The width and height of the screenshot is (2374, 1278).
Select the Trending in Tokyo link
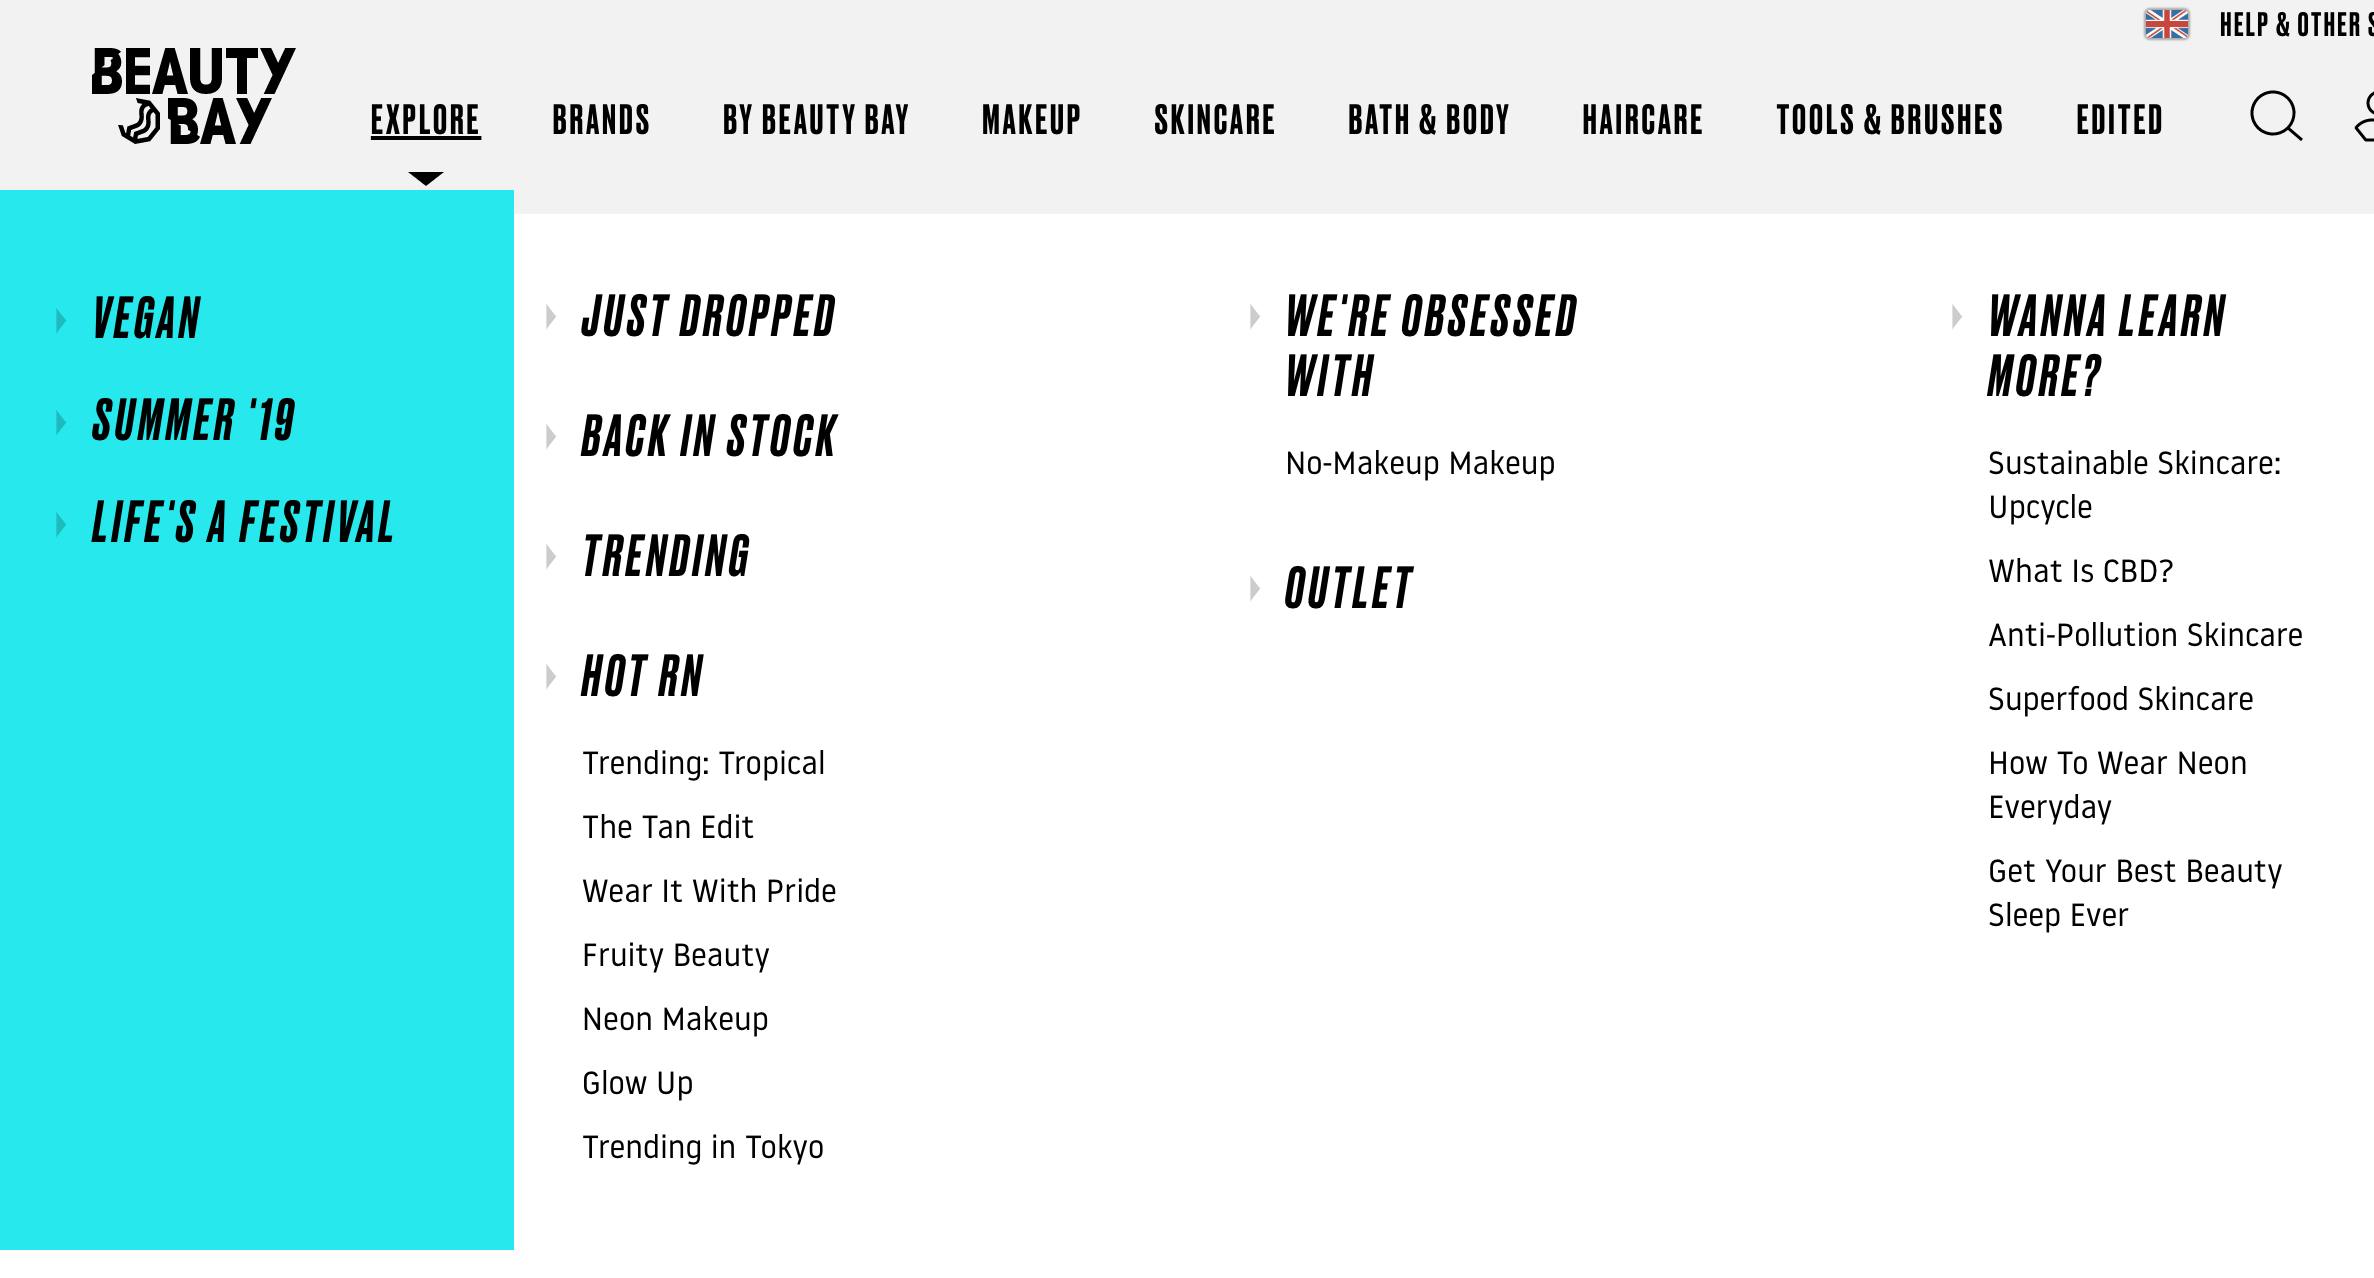click(703, 1147)
